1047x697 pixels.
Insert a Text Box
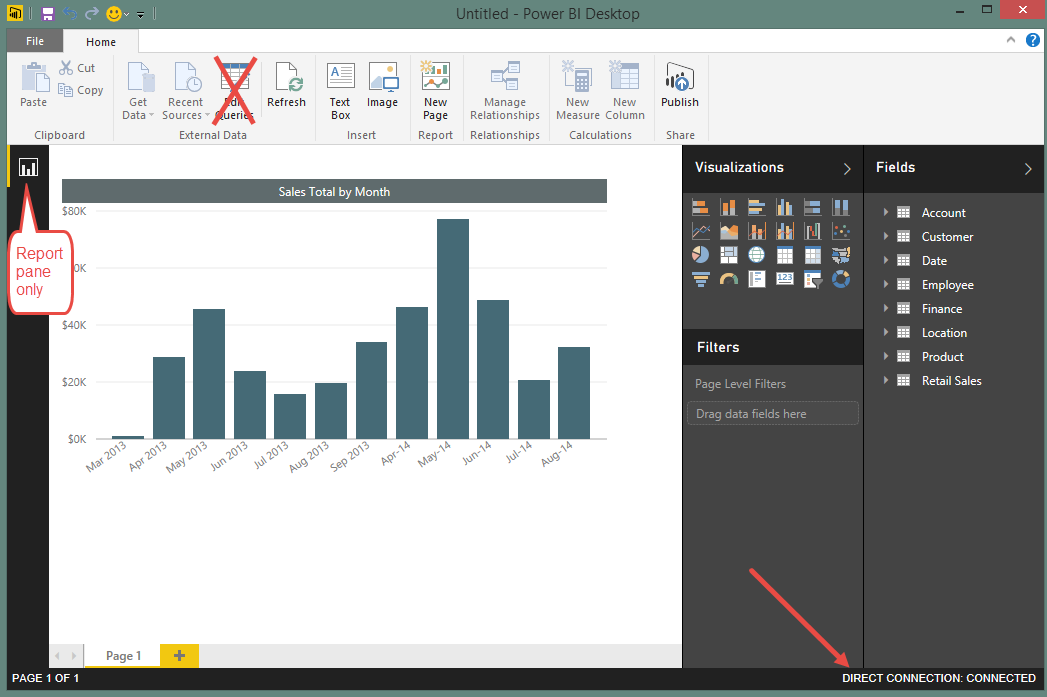341,90
